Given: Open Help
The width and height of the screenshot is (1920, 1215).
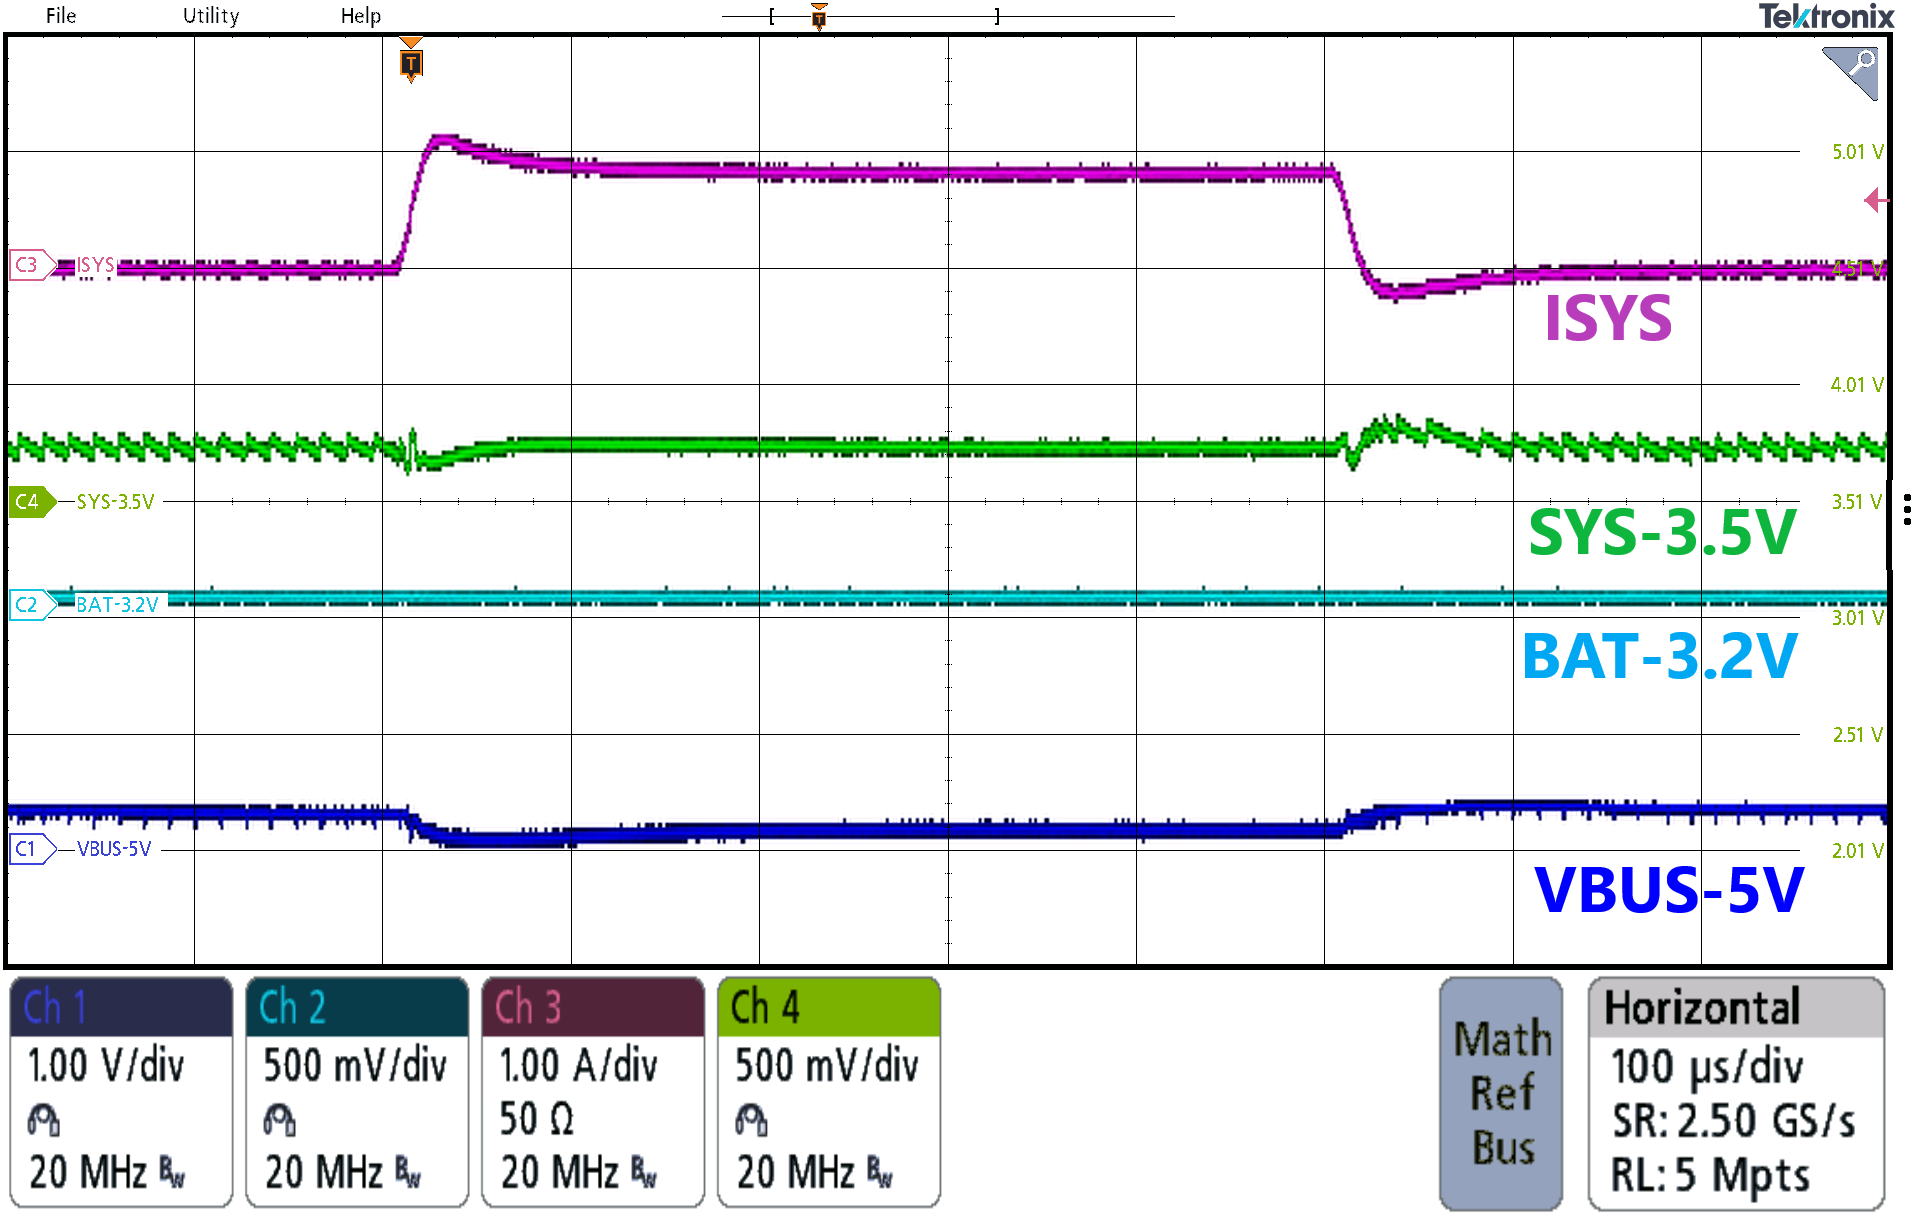Looking at the screenshot, I should 361,15.
